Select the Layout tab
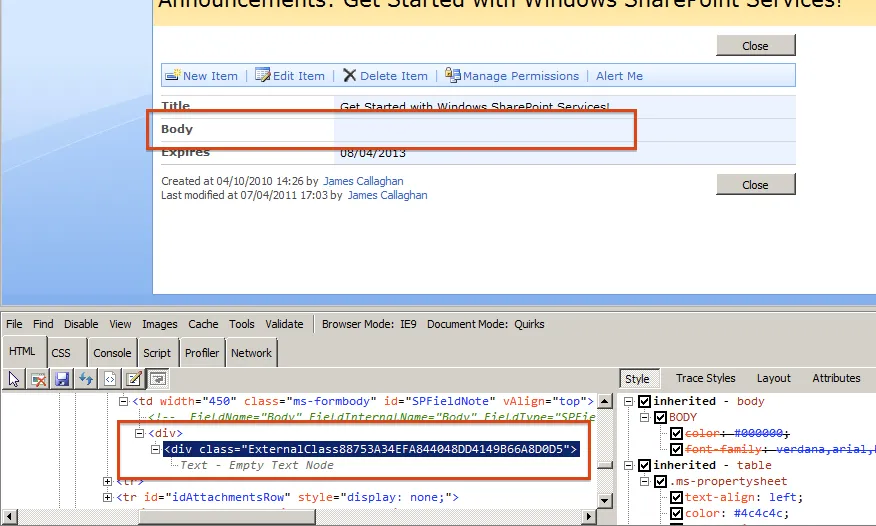 point(774,378)
